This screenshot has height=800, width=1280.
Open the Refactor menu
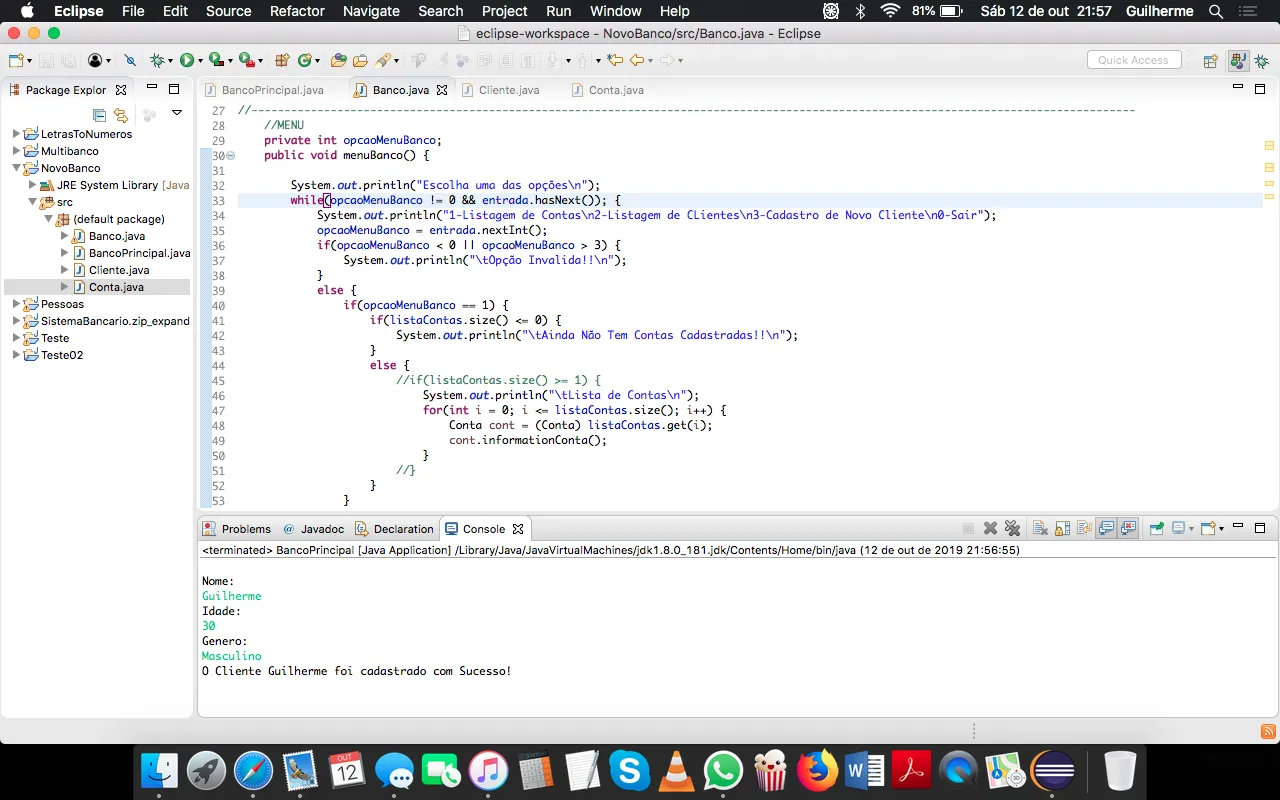click(x=297, y=11)
